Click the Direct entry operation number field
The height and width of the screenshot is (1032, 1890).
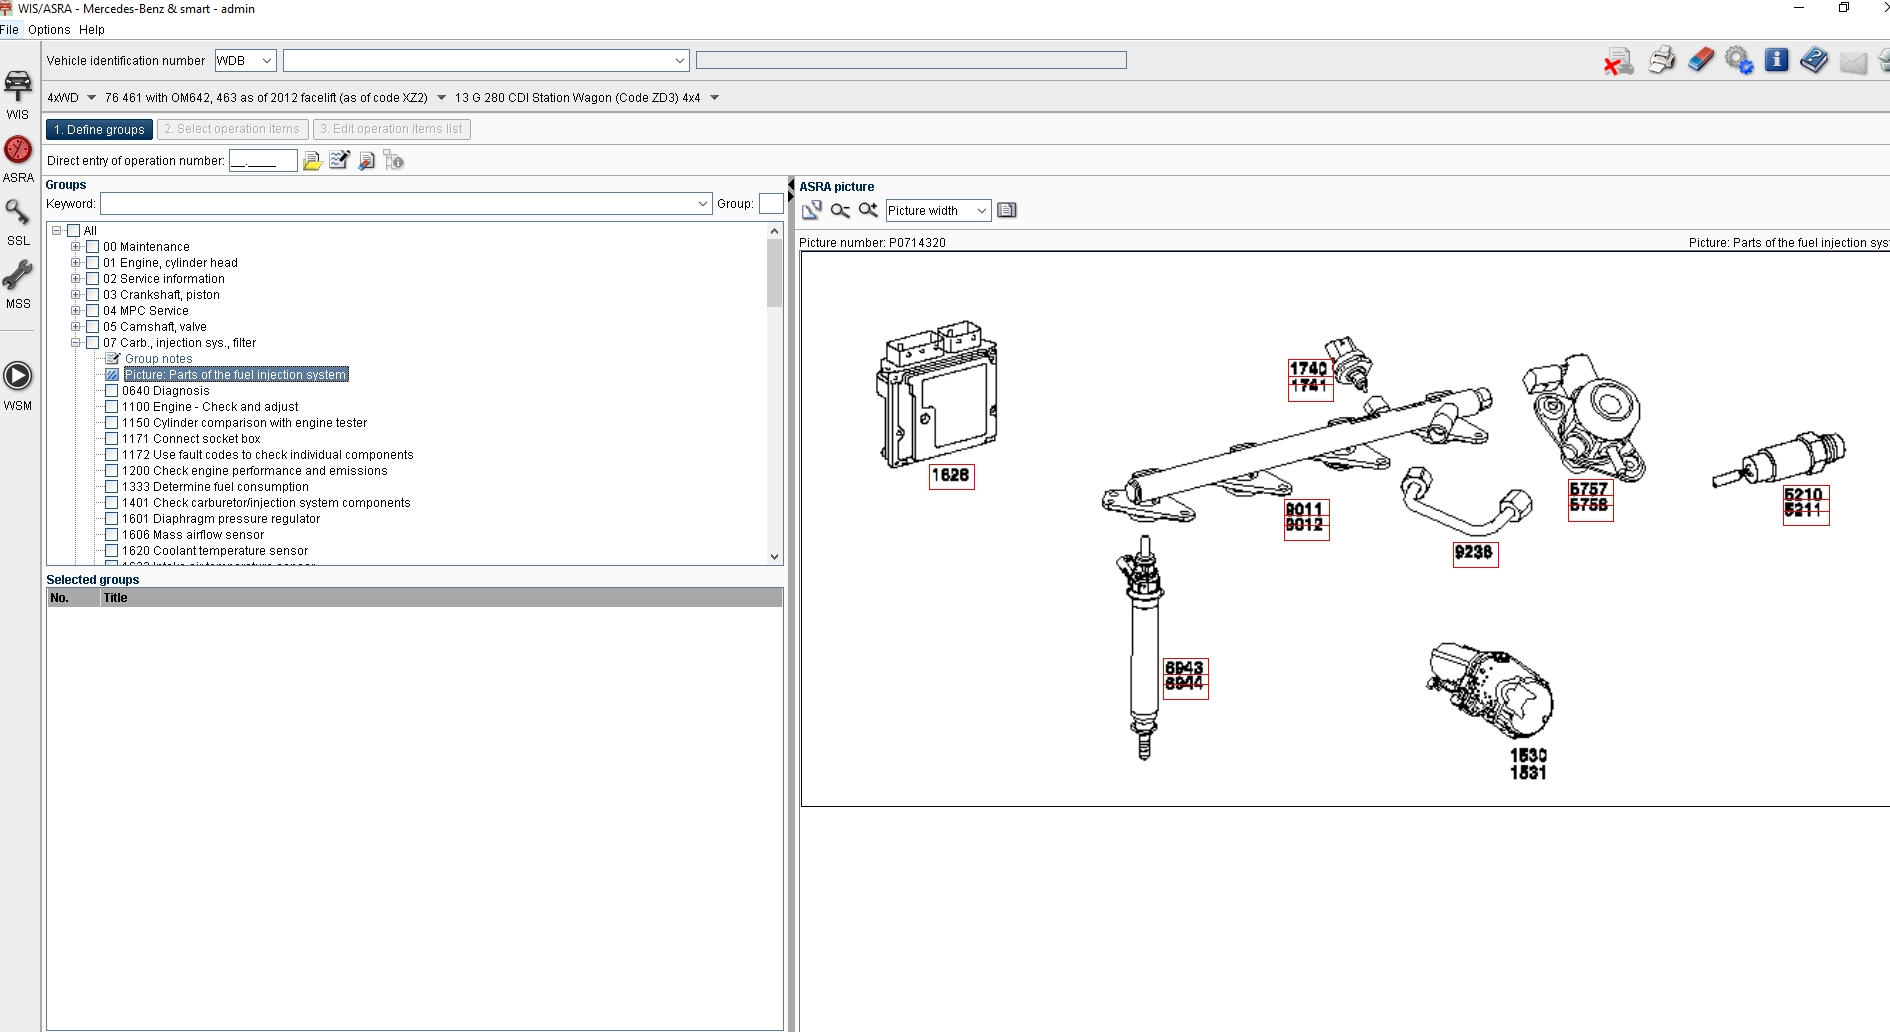point(262,161)
